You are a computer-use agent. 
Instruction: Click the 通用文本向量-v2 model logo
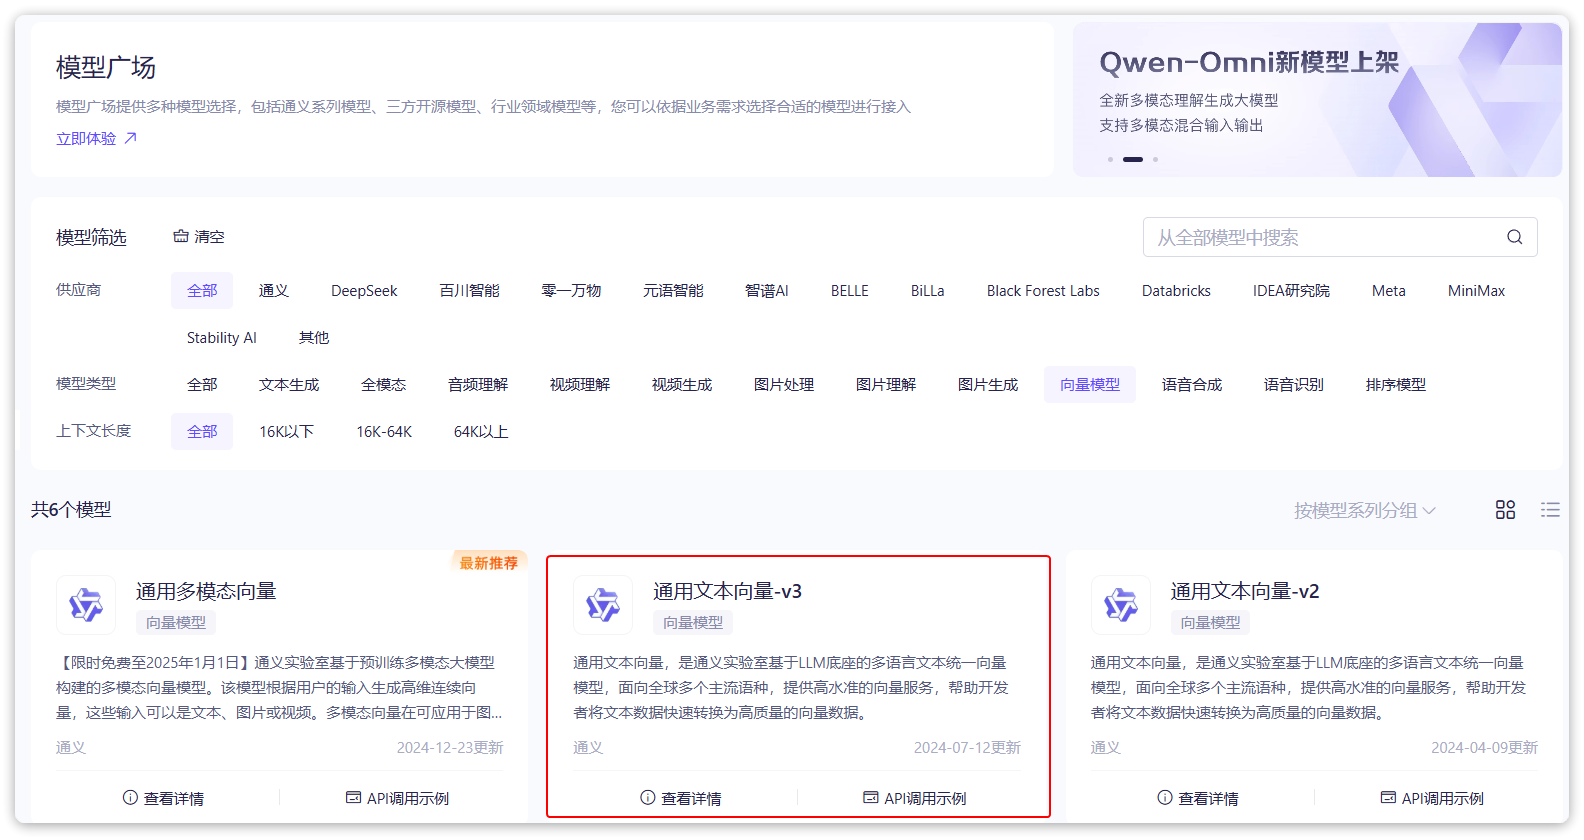(1120, 605)
